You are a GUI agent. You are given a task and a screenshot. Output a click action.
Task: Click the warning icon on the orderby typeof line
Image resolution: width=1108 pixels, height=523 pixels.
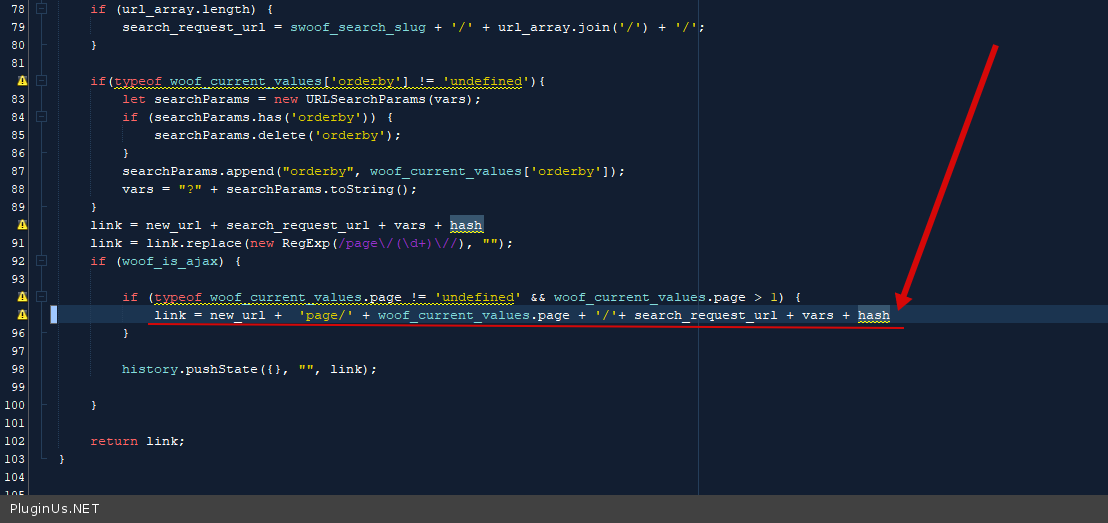pyautogui.click(x=22, y=81)
